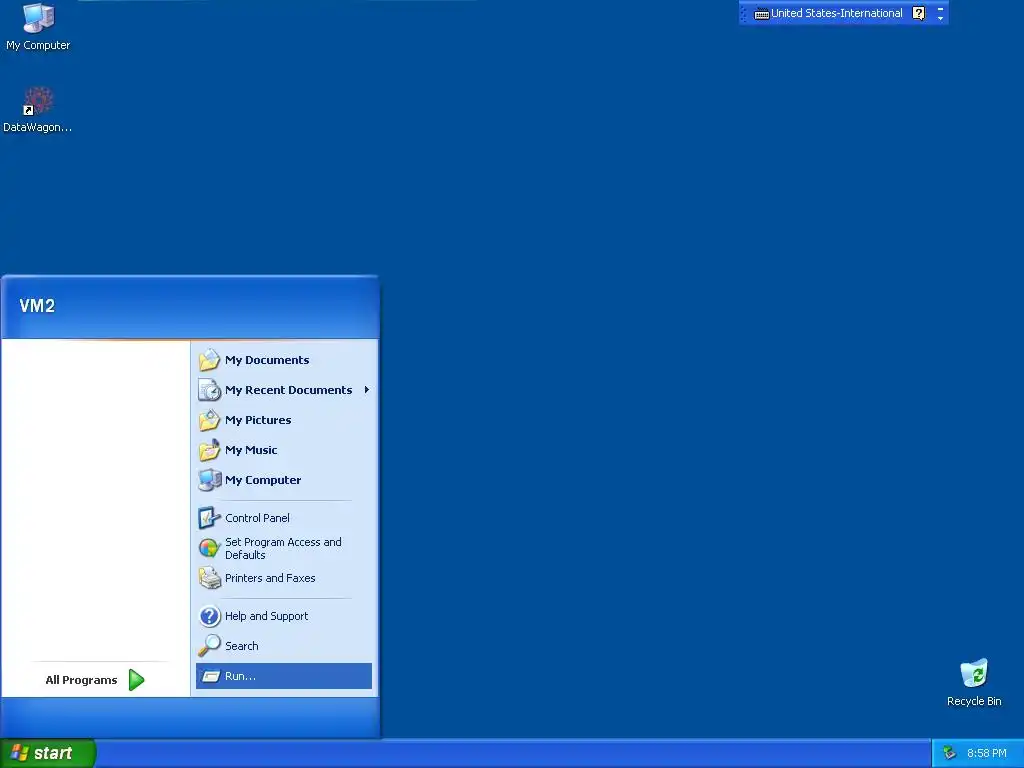1024x768 pixels.
Task: Click the system tray notification icon
Action: pos(950,753)
